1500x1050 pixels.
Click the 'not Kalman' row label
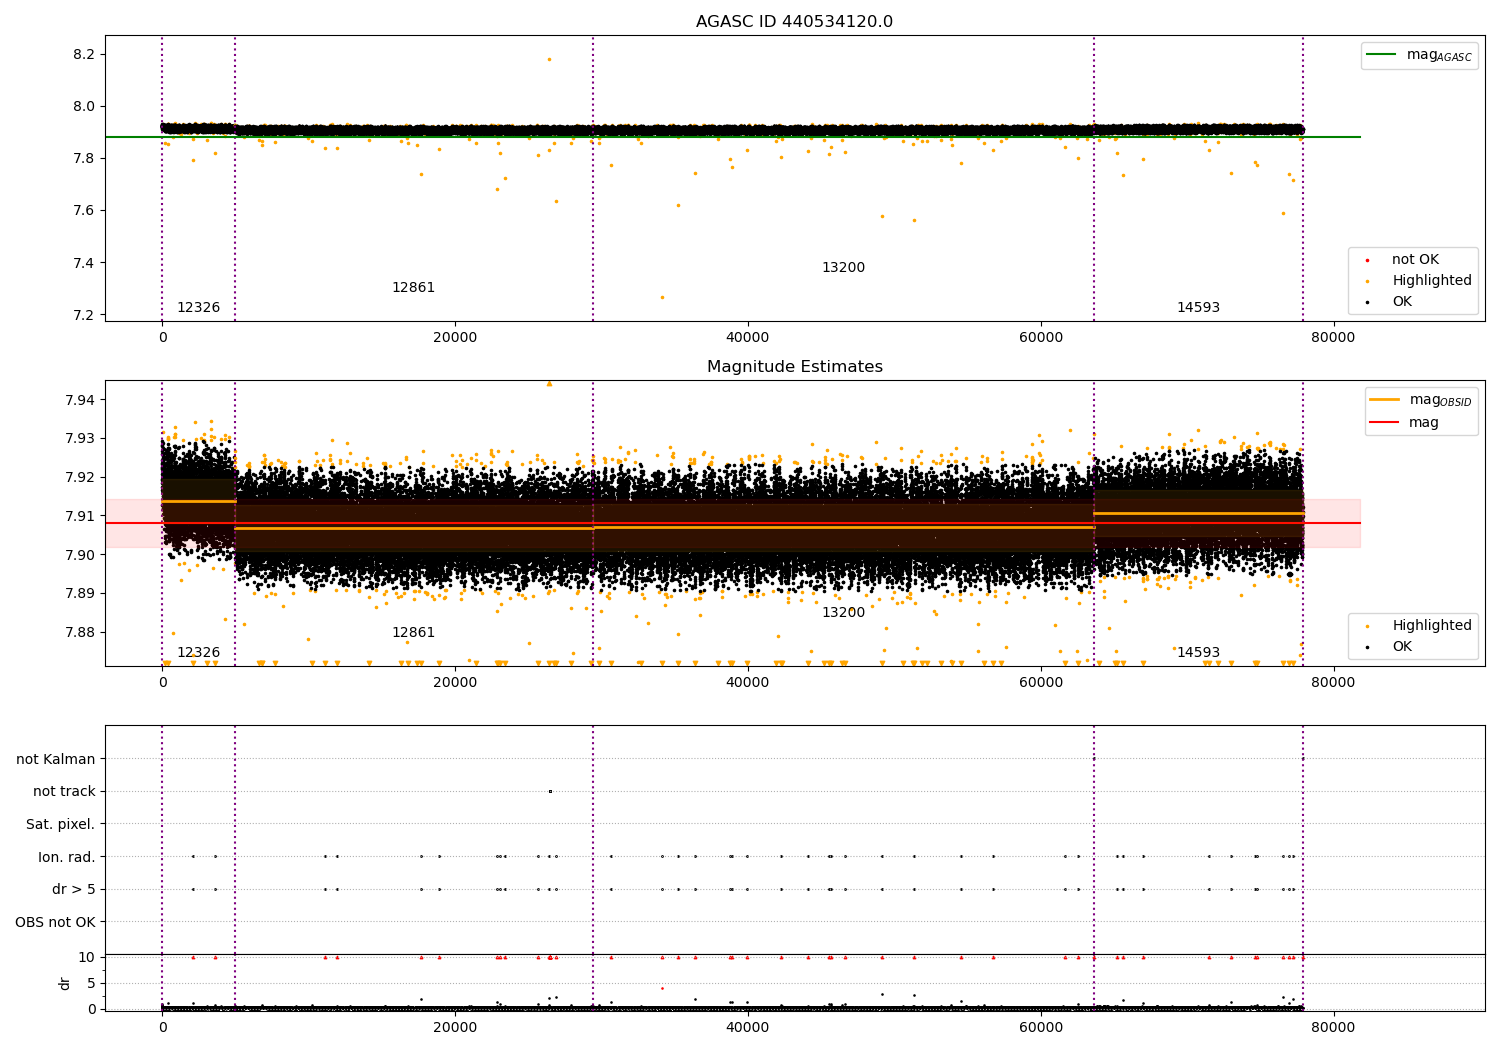pos(56,760)
